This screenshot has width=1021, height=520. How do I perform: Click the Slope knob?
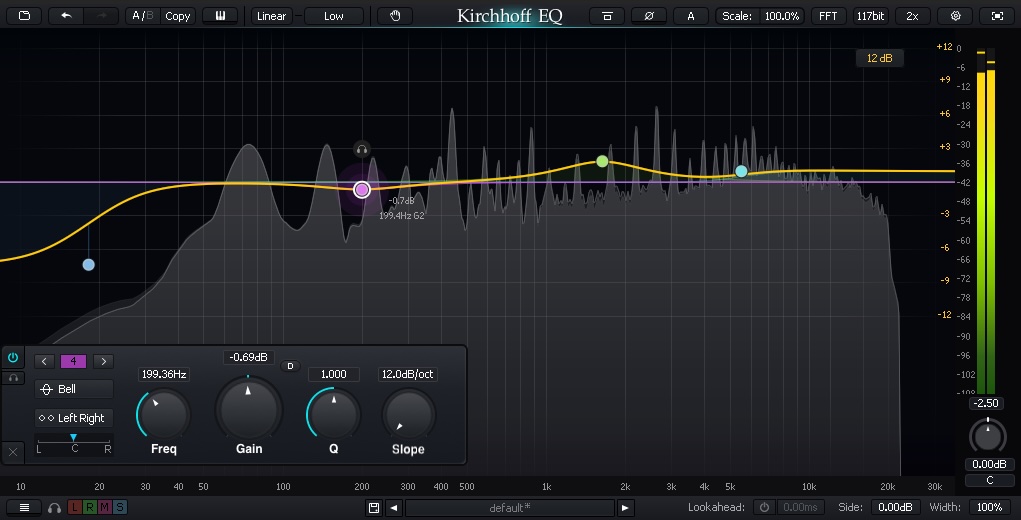tap(408, 414)
